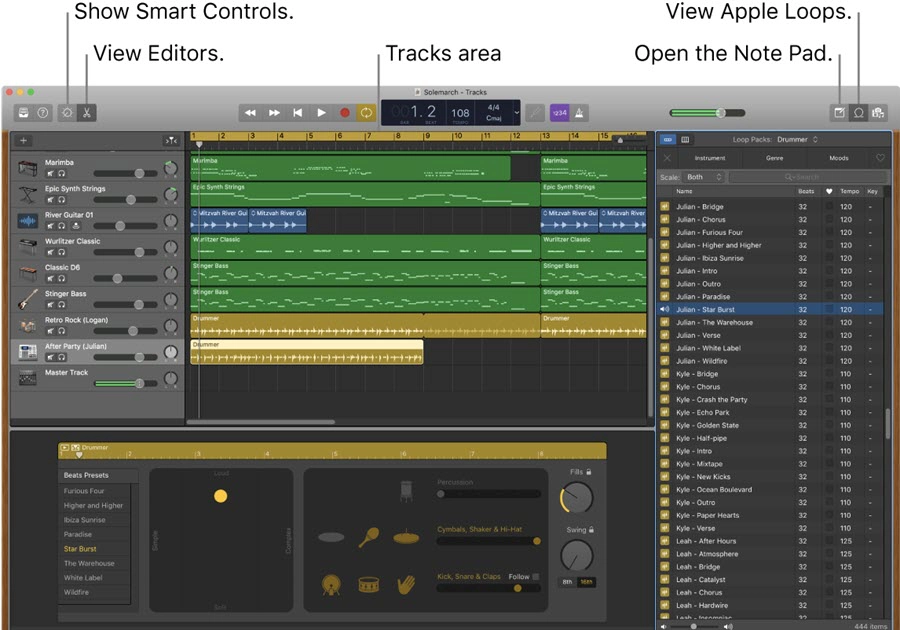Open the Library panel
This screenshot has height=630, width=900.
24,113
